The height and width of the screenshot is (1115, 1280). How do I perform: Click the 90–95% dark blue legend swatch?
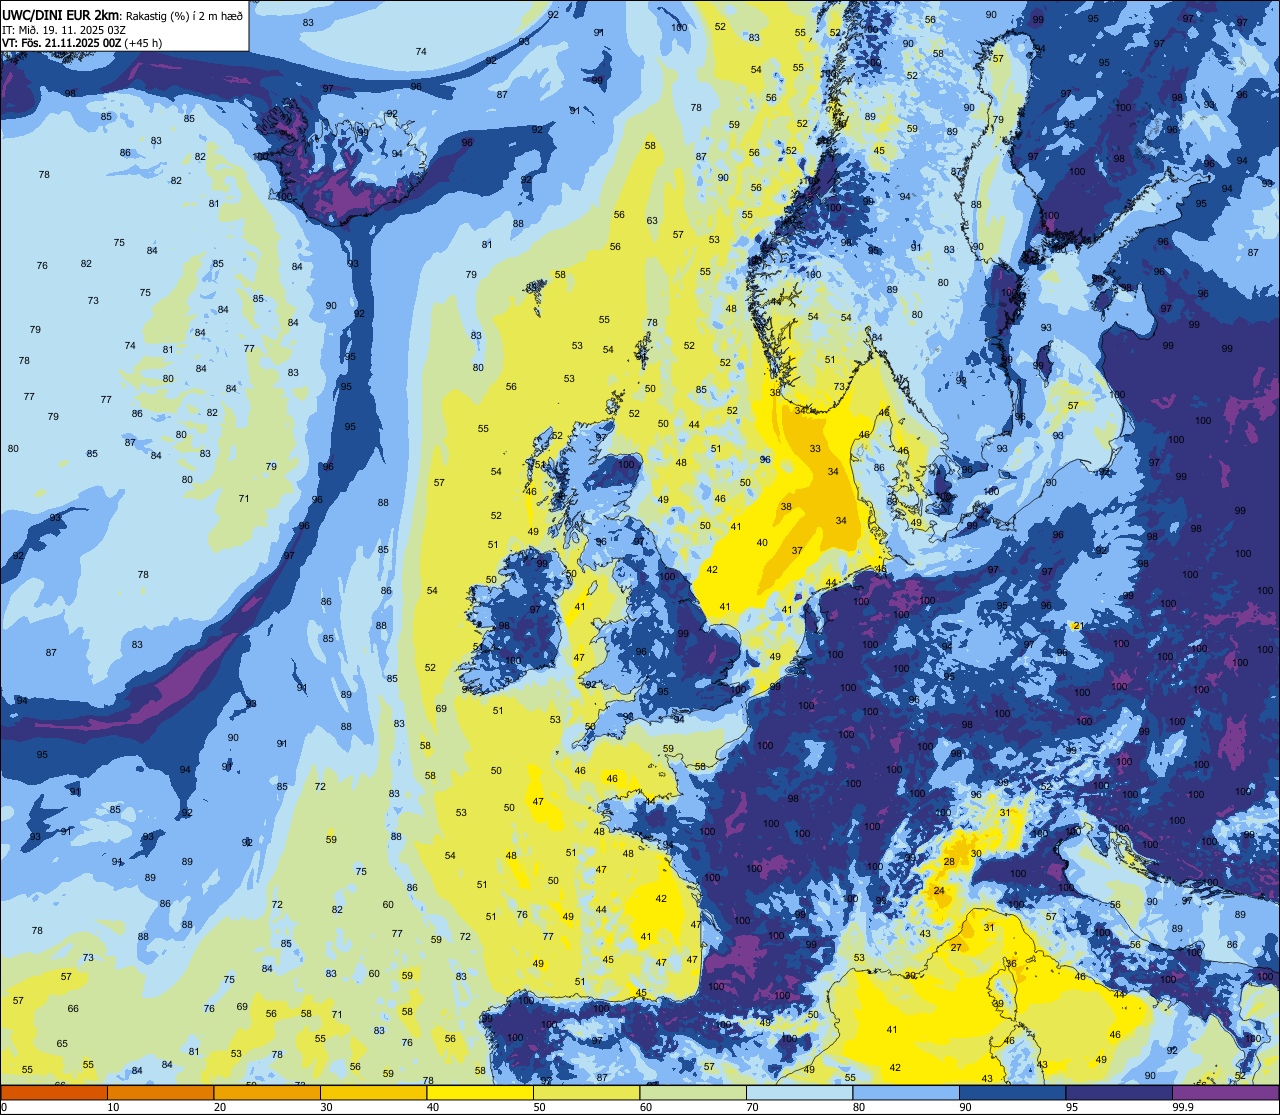coord(1012,1092)
